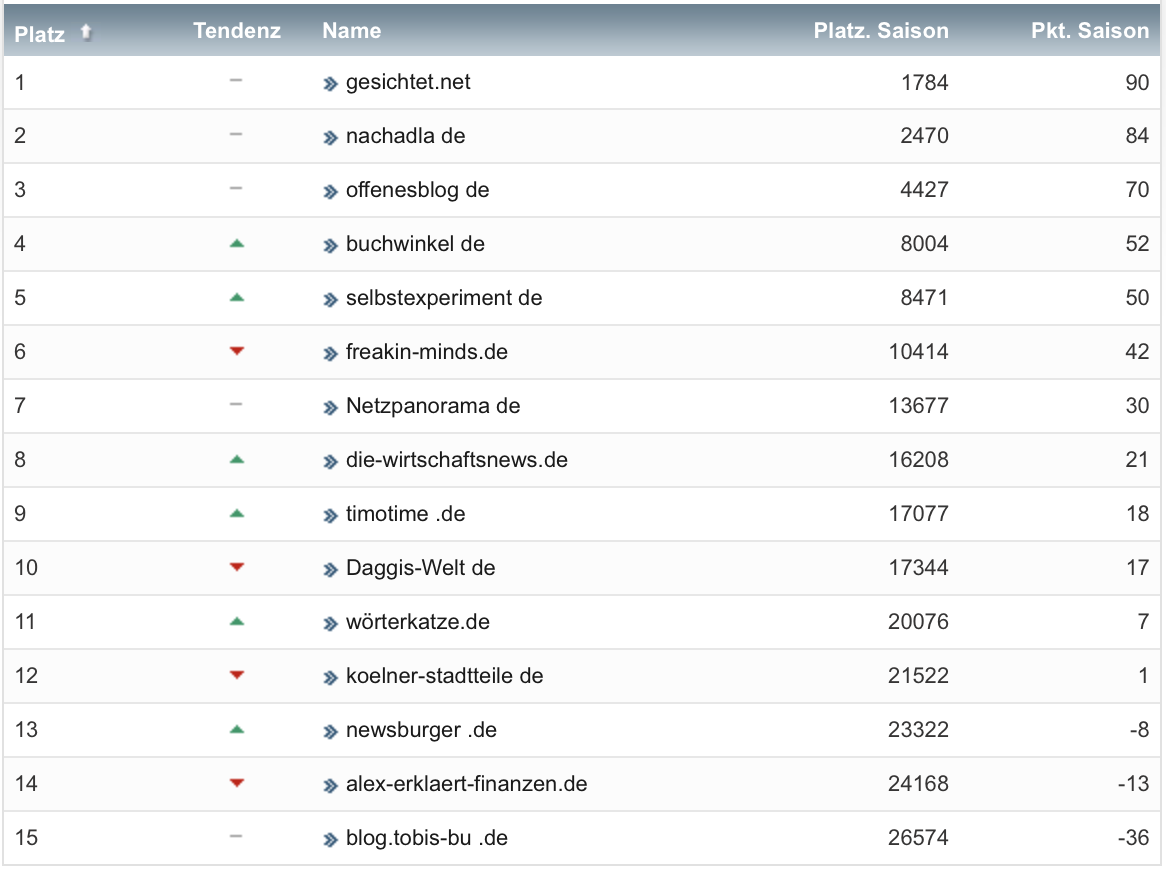
Task: Click the green up trend icon for die-wirtschaftsnews.de
Action: coord(236,460)
